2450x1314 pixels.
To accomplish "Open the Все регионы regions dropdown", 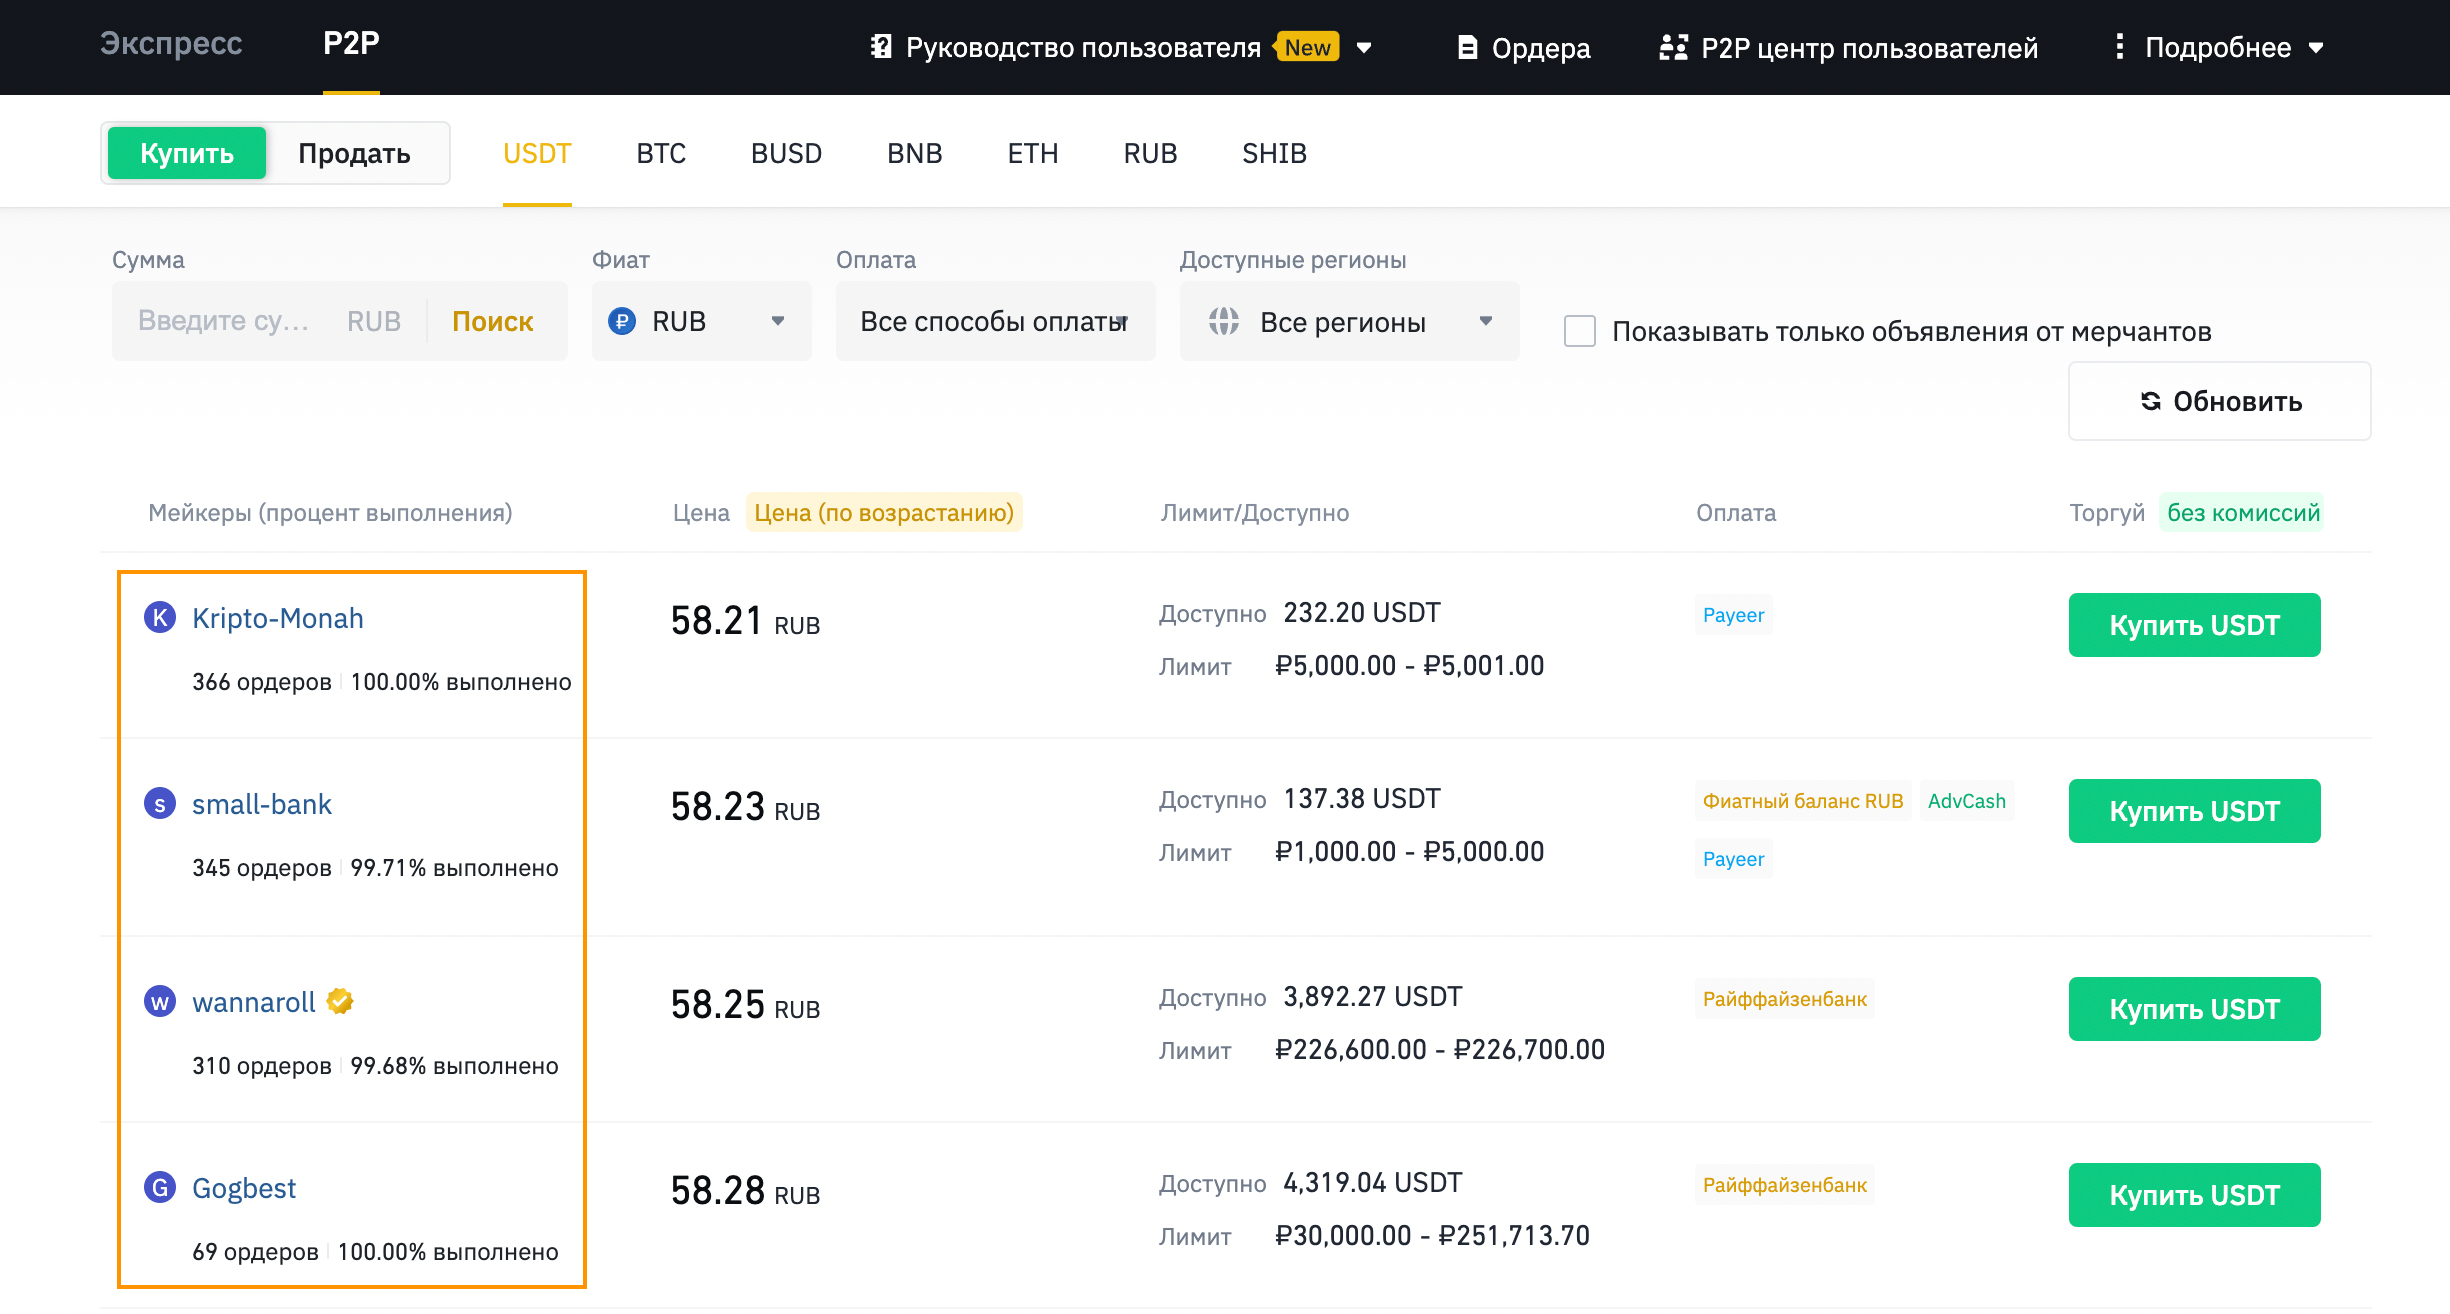I will pos(1348,321).
